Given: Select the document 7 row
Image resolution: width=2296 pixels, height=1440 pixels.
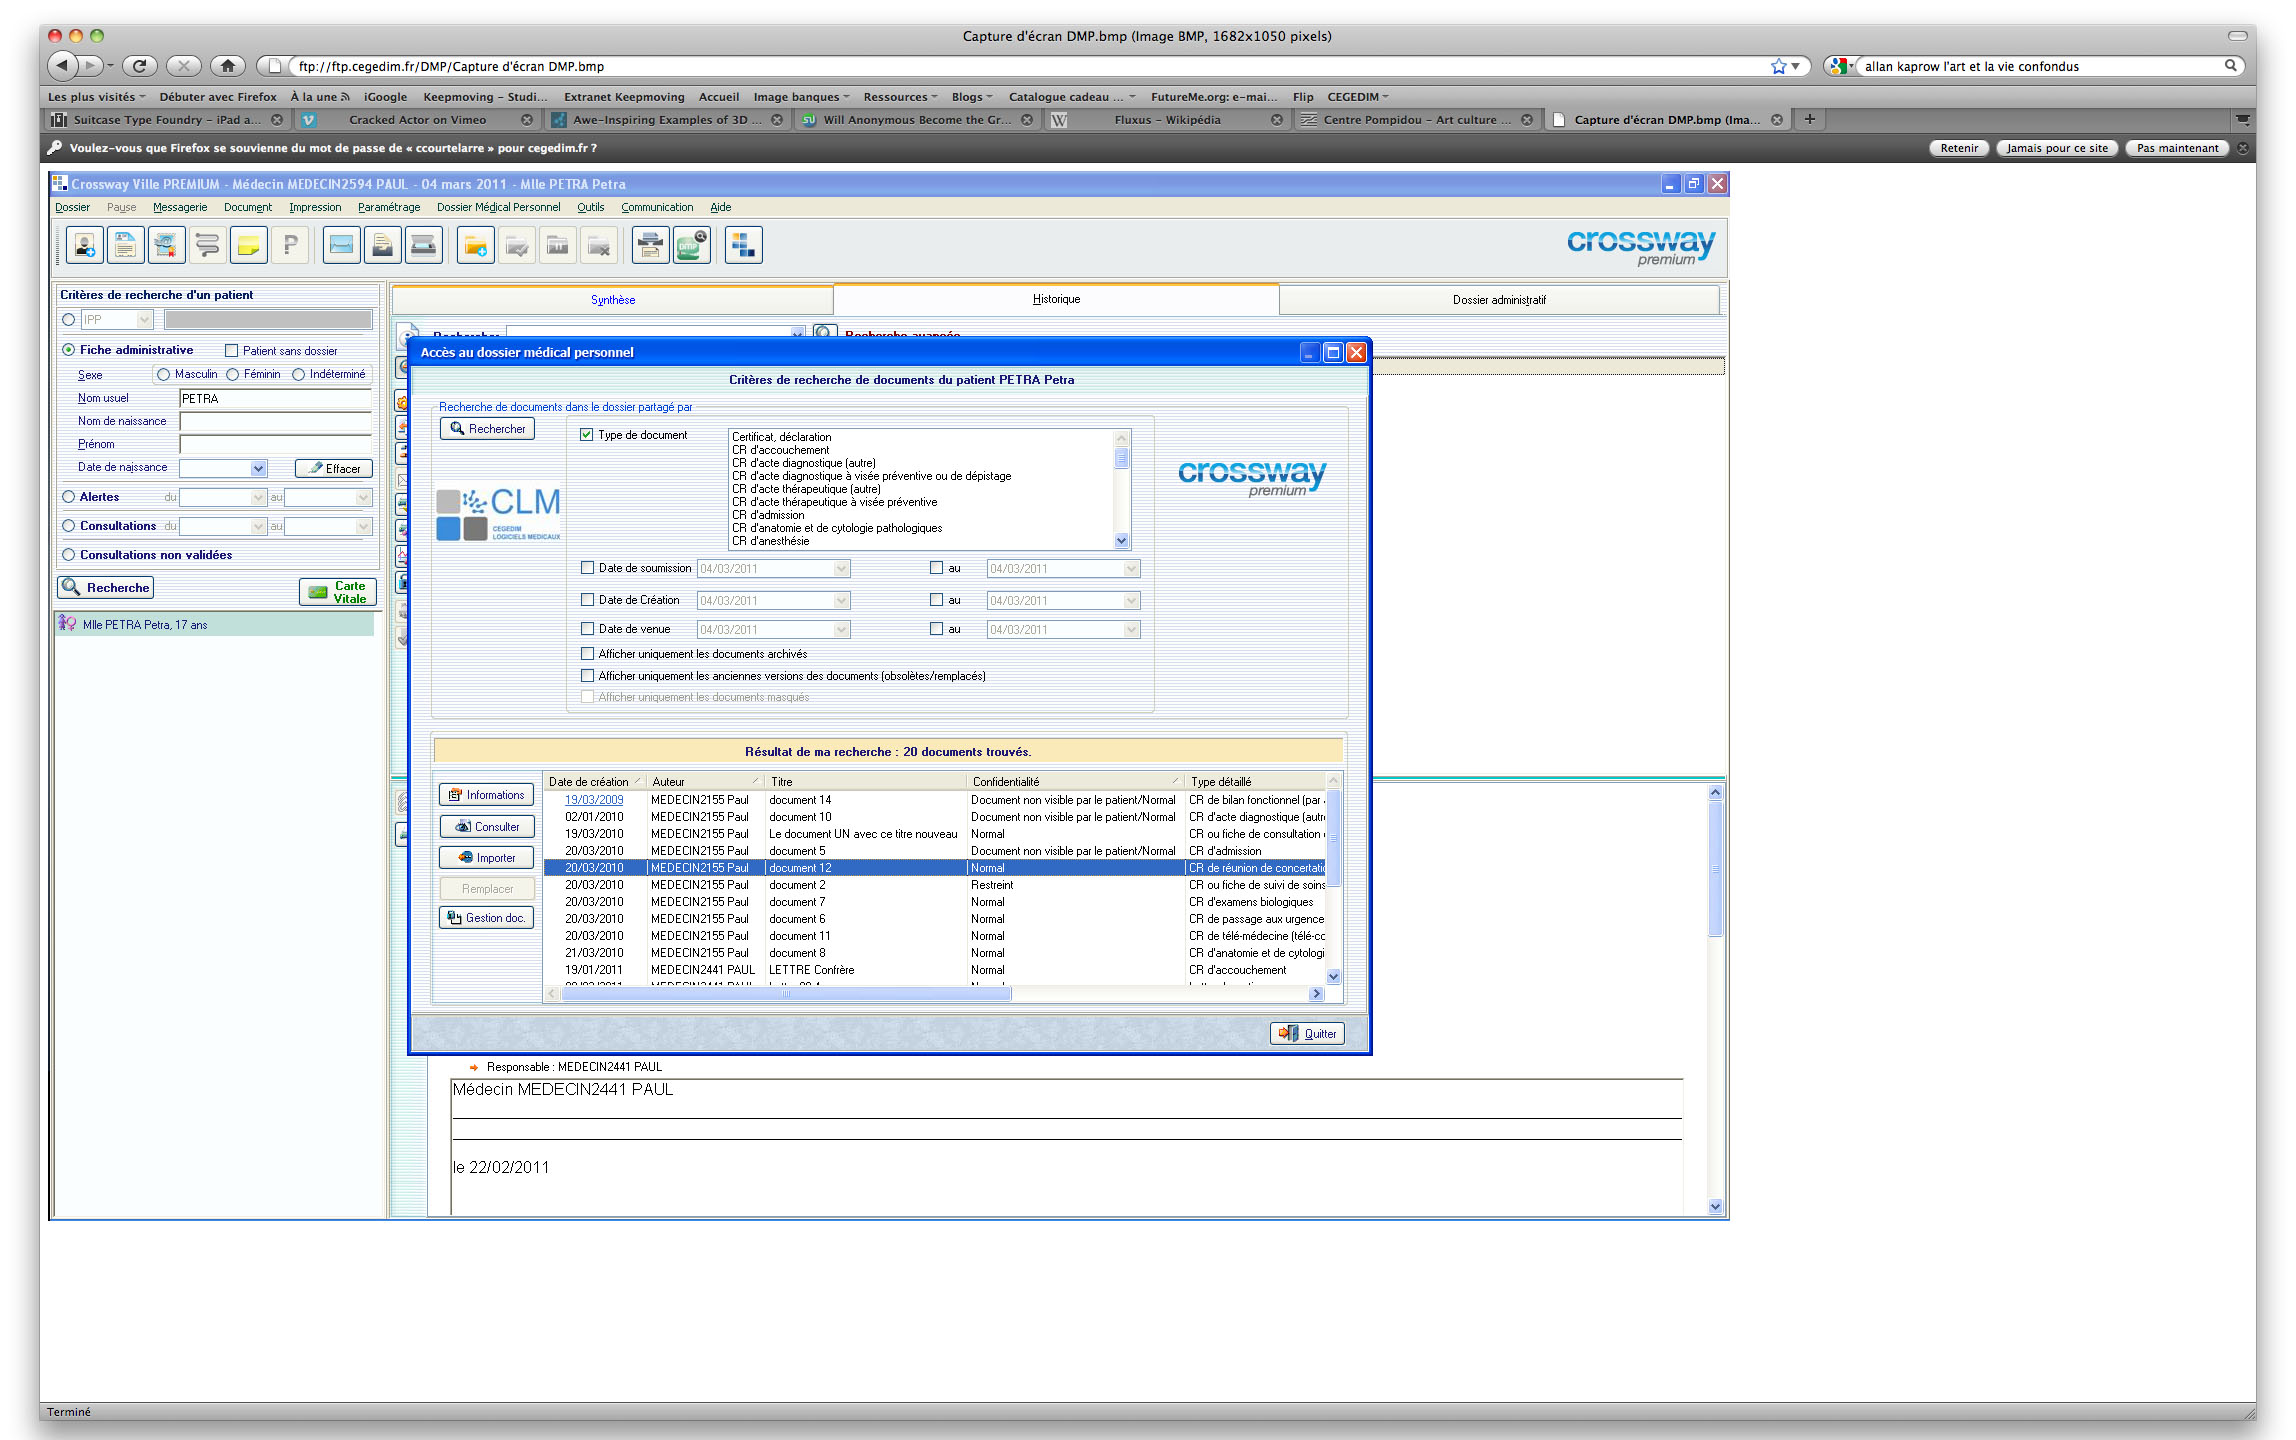Looking at the screenshot, I should point(797,902).
